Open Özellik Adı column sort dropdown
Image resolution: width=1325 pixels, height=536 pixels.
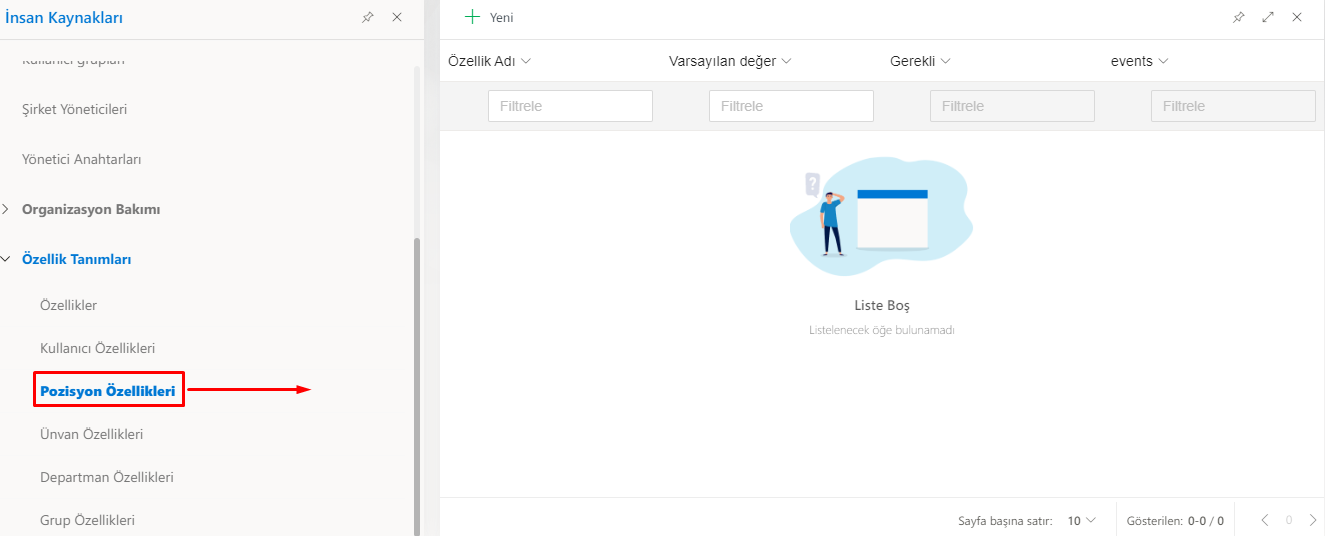click(526, 61)
